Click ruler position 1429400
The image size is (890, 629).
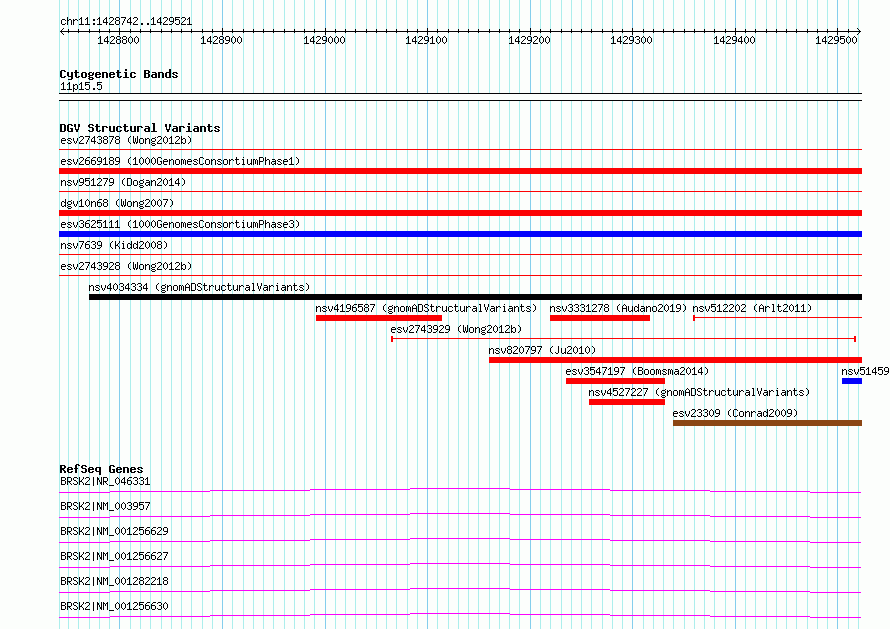pyautogui.click(x=734, y=40)
